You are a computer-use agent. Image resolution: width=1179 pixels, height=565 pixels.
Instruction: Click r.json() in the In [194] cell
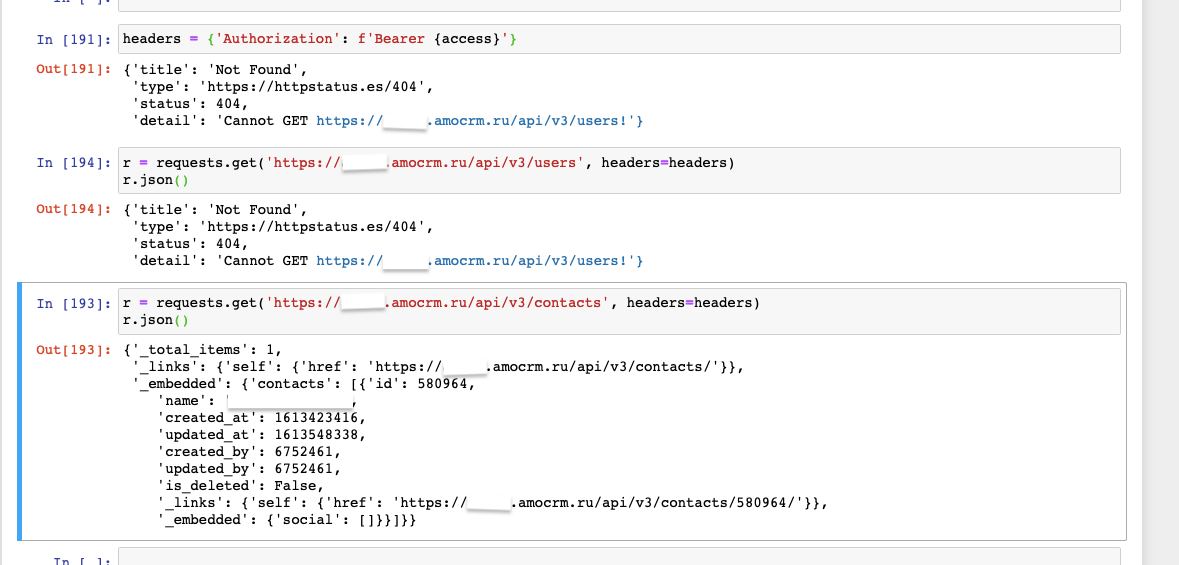click(156, 180)
